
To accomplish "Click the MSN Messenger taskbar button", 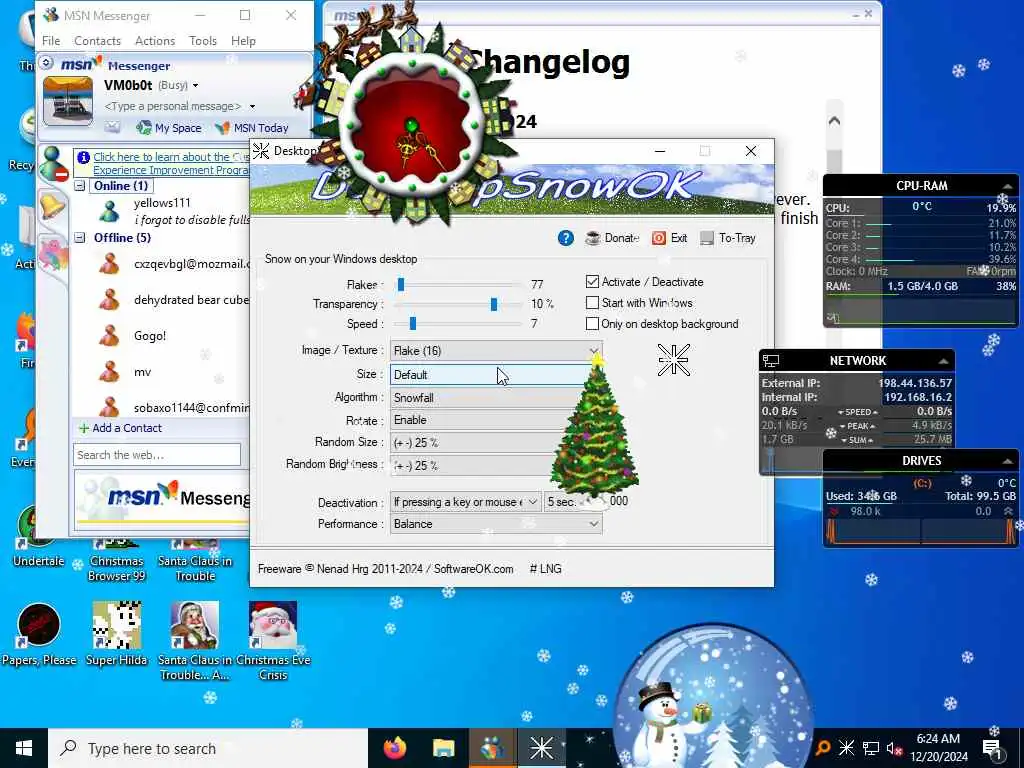I will pos(492,748).
